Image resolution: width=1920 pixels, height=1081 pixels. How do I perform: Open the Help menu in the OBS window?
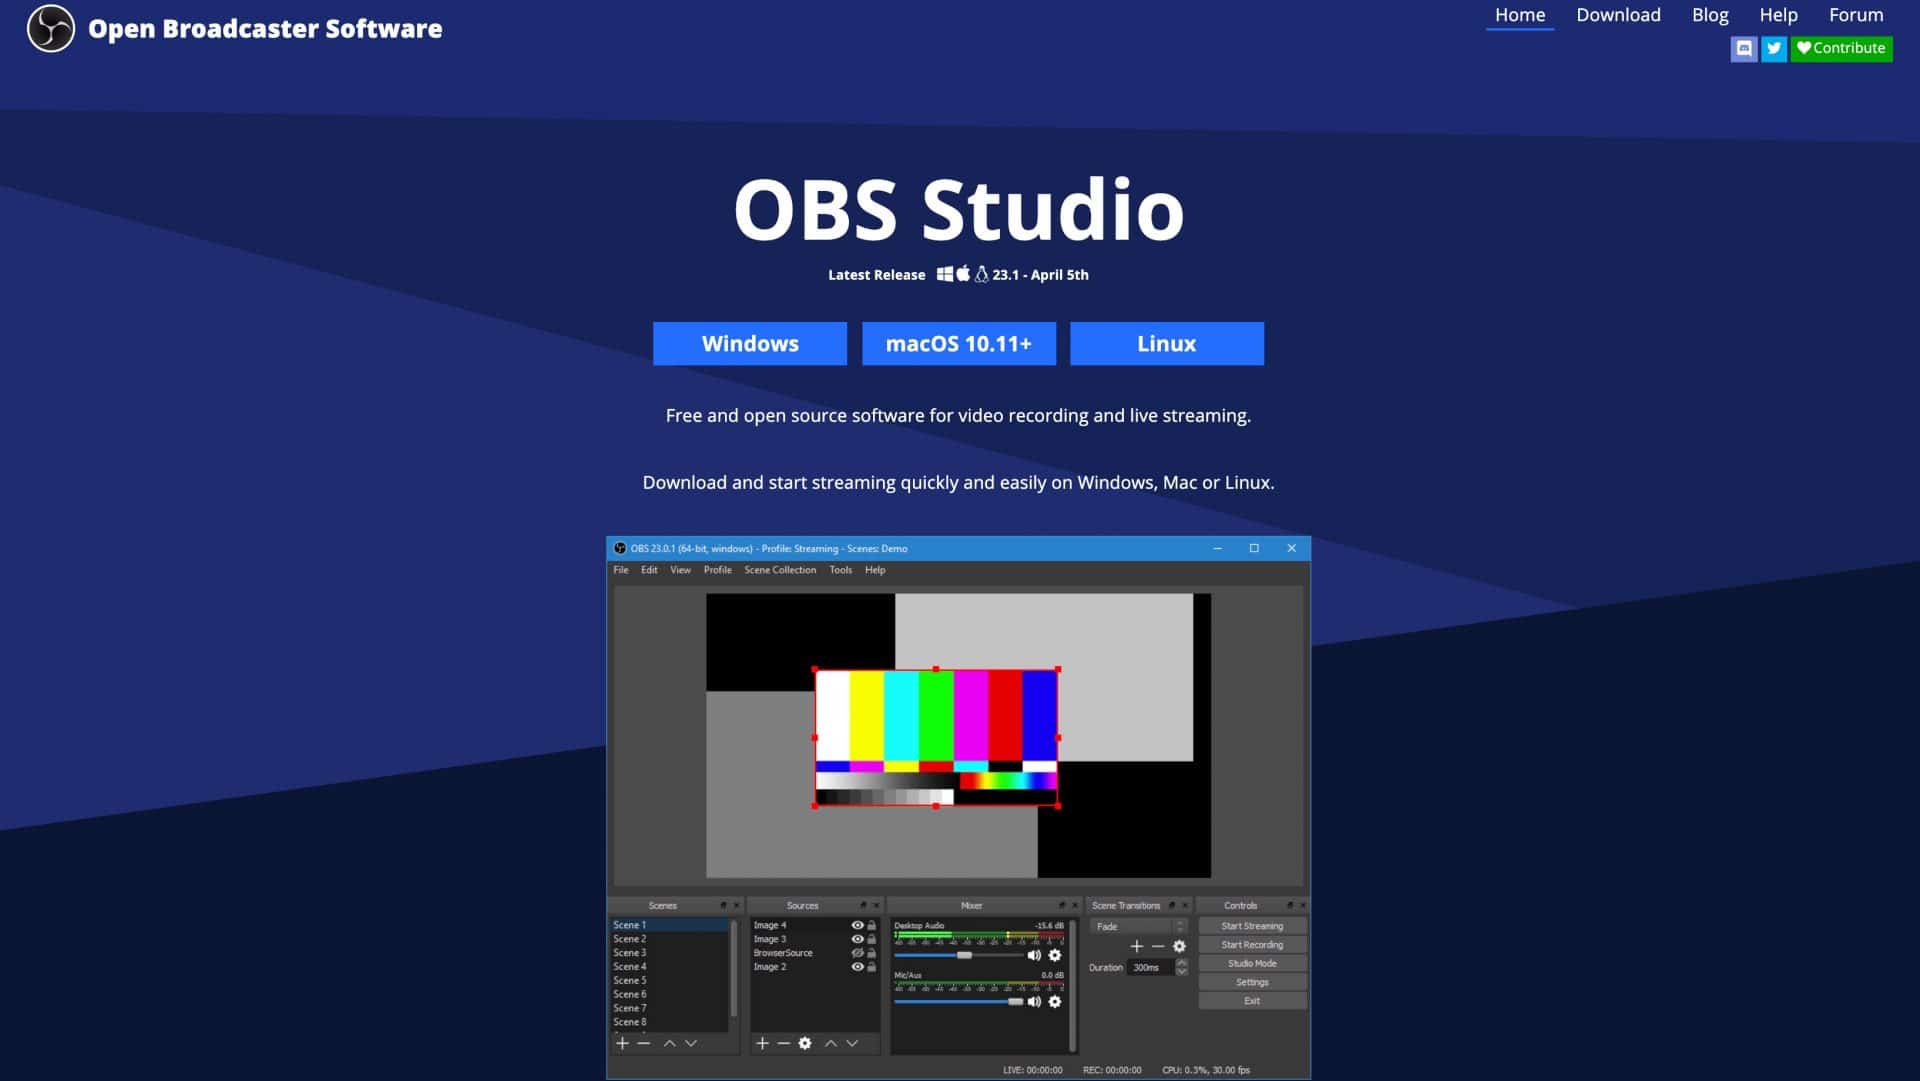pyautogui.click(x=875, y=570)
